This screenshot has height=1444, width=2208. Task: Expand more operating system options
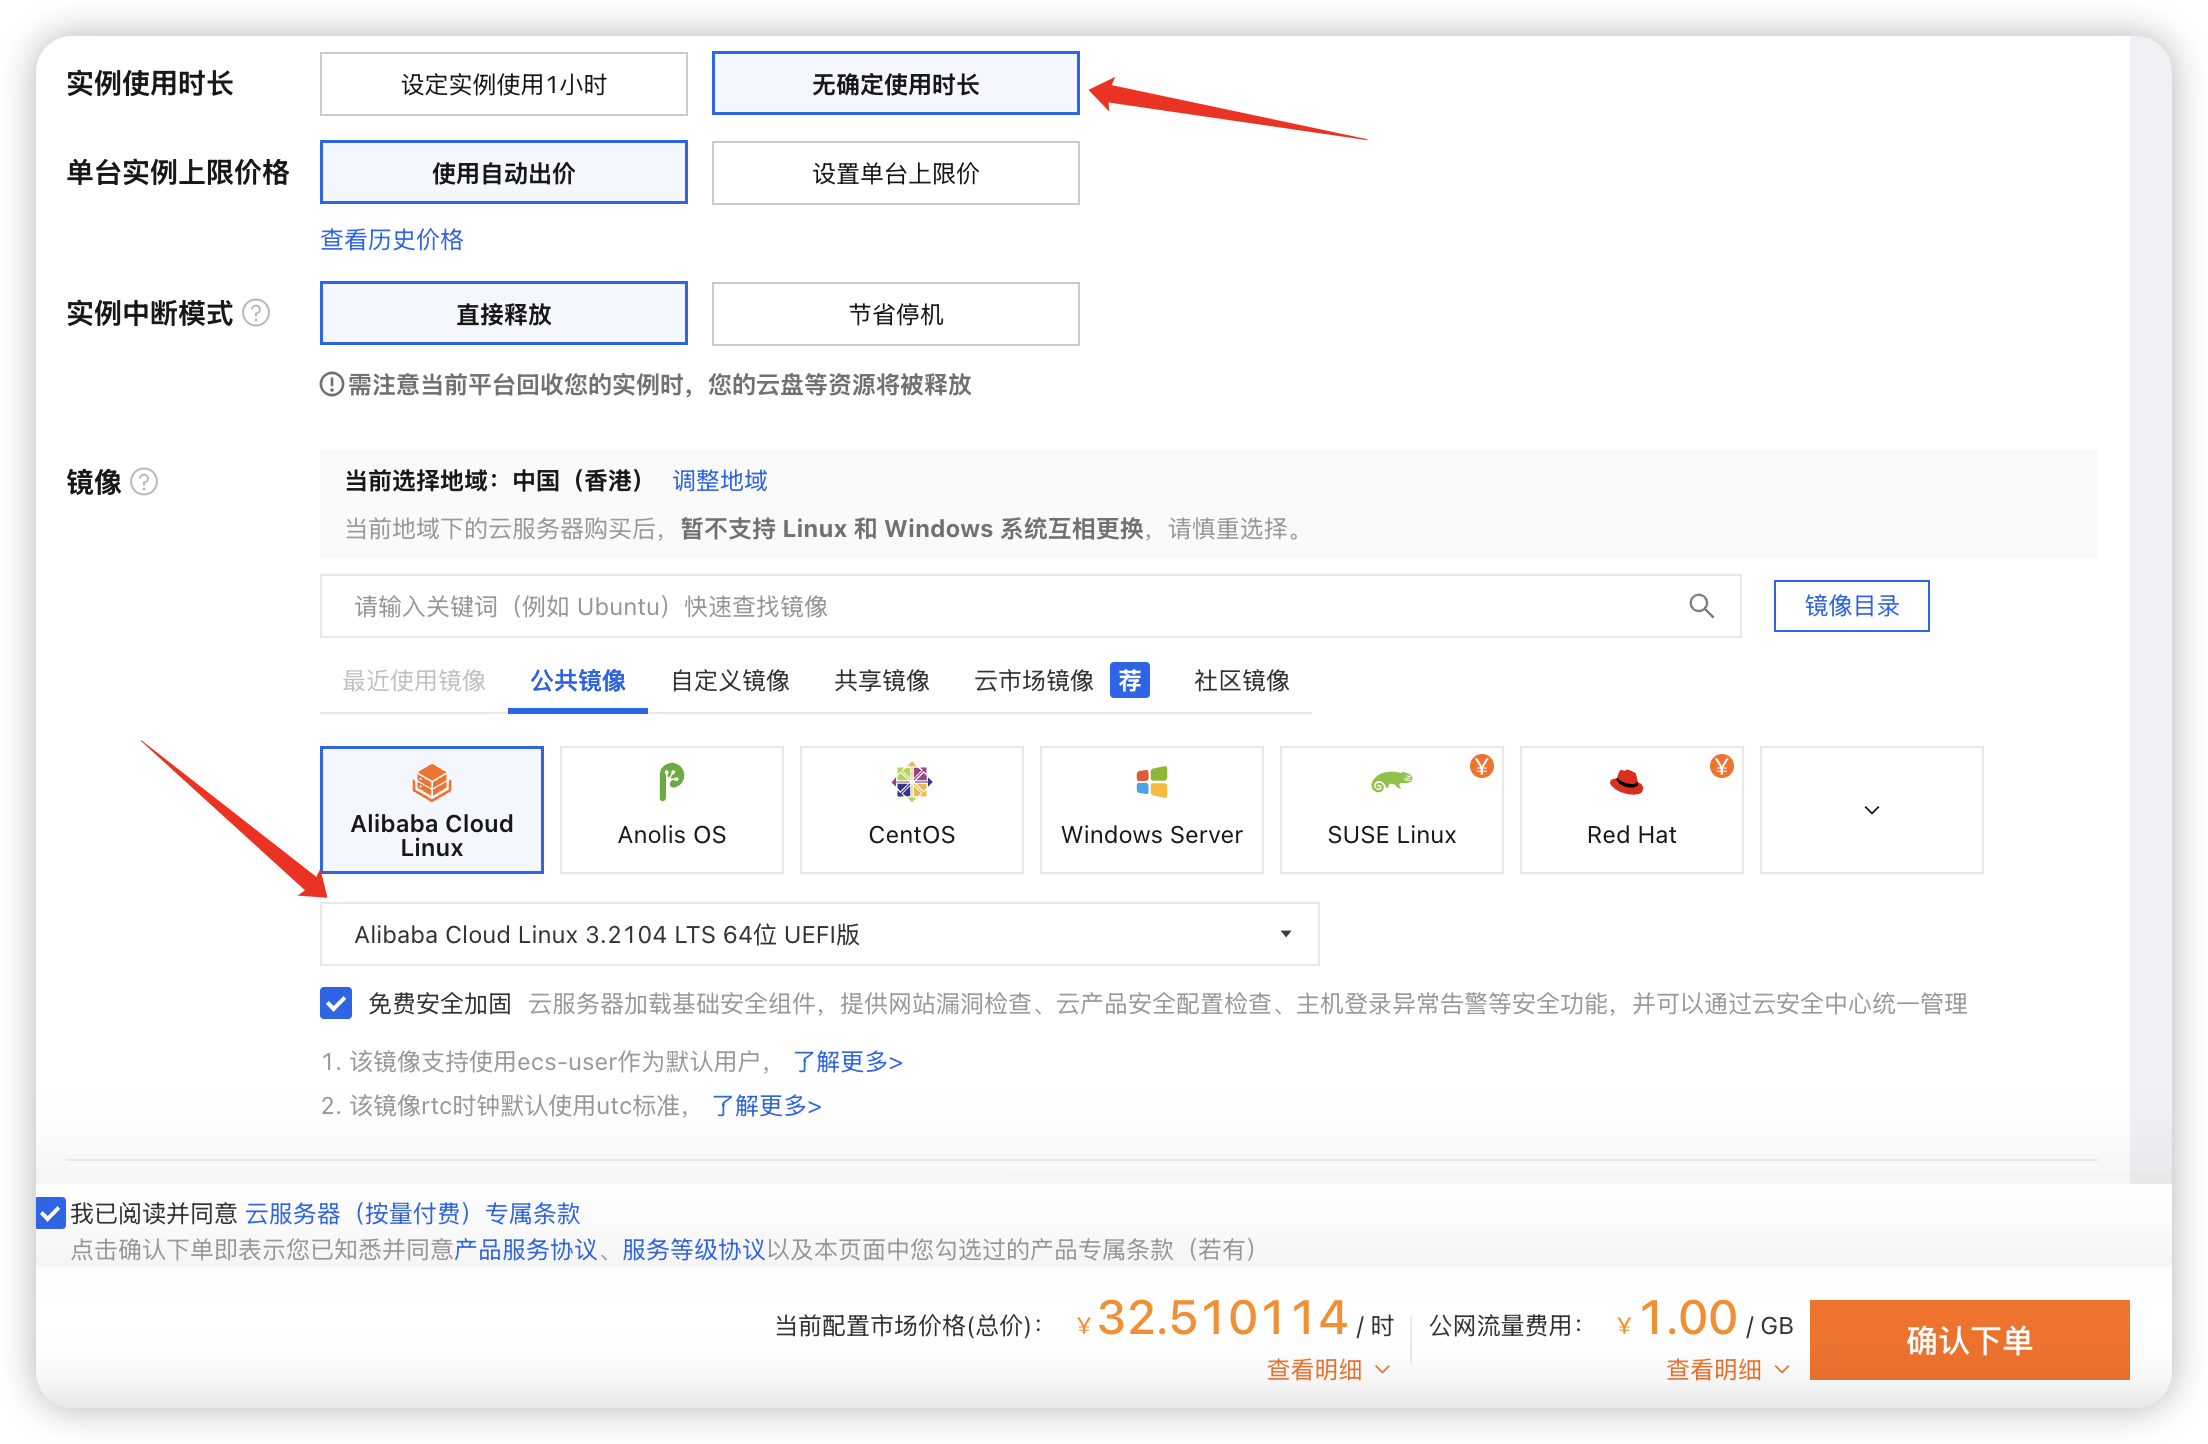[1872, 810]
